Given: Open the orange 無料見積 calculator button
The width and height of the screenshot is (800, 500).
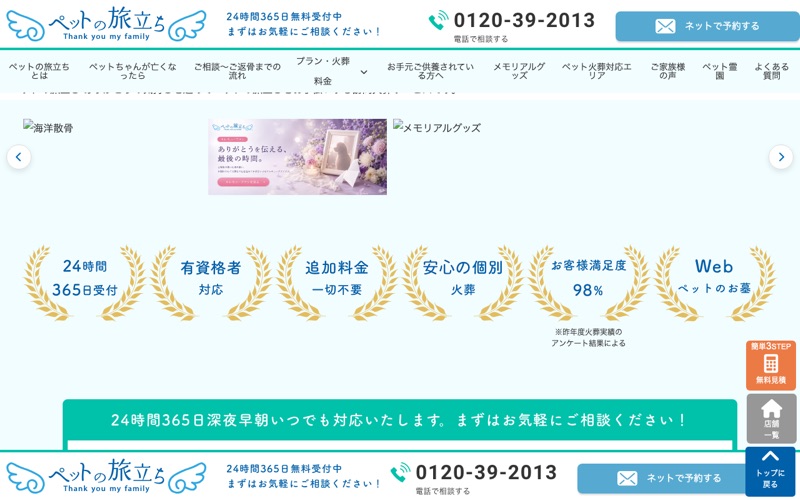Looking at the screenshot, I should (771, 365).
